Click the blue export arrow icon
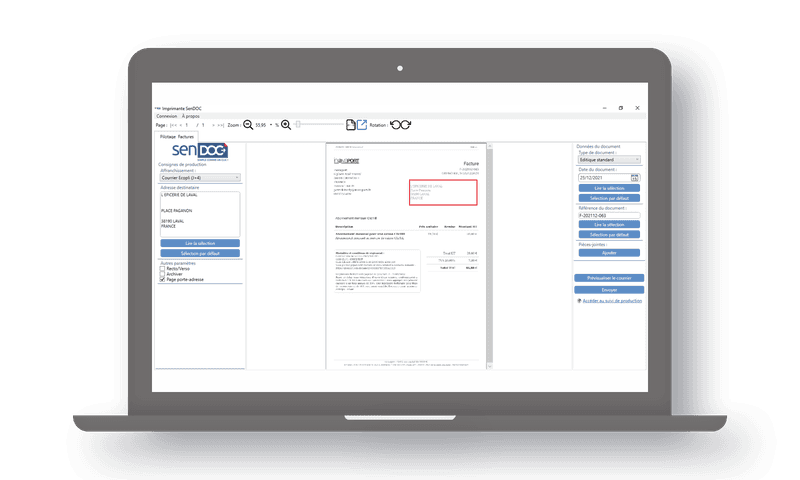Screen dimensions: 800x480 click(362, 125)
